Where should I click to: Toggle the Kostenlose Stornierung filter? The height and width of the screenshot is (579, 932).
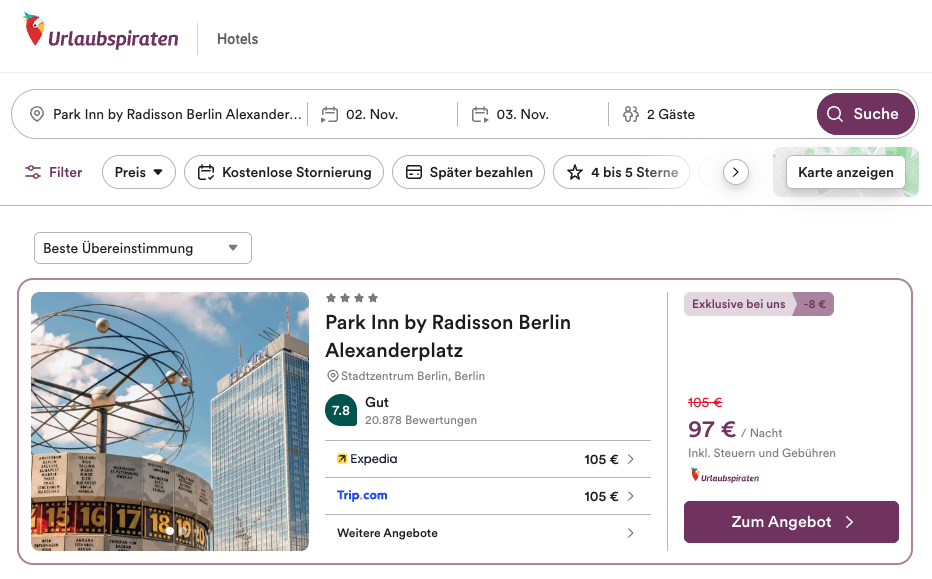[284, 172]
